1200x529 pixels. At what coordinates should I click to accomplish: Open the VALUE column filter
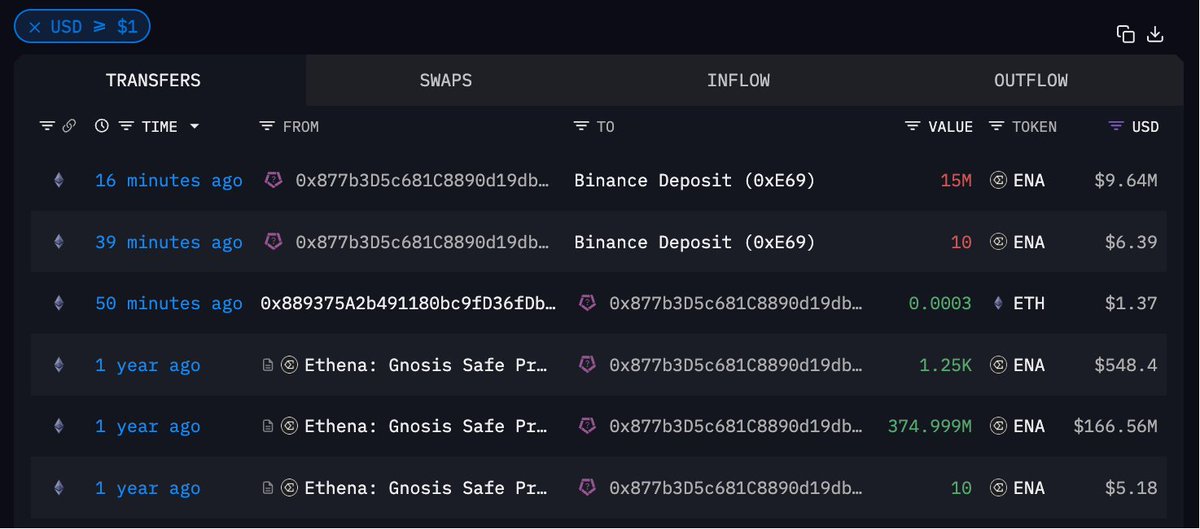(x=912, y=126)
